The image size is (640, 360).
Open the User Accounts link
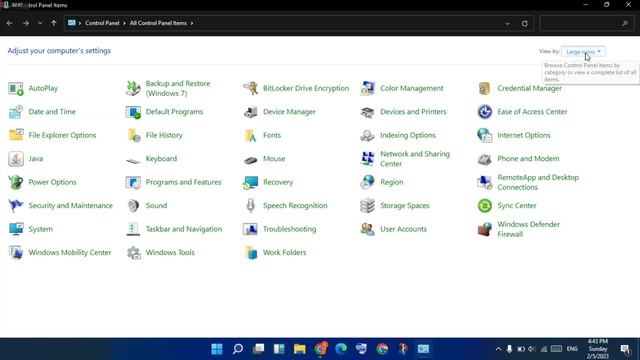coord(403,229)
